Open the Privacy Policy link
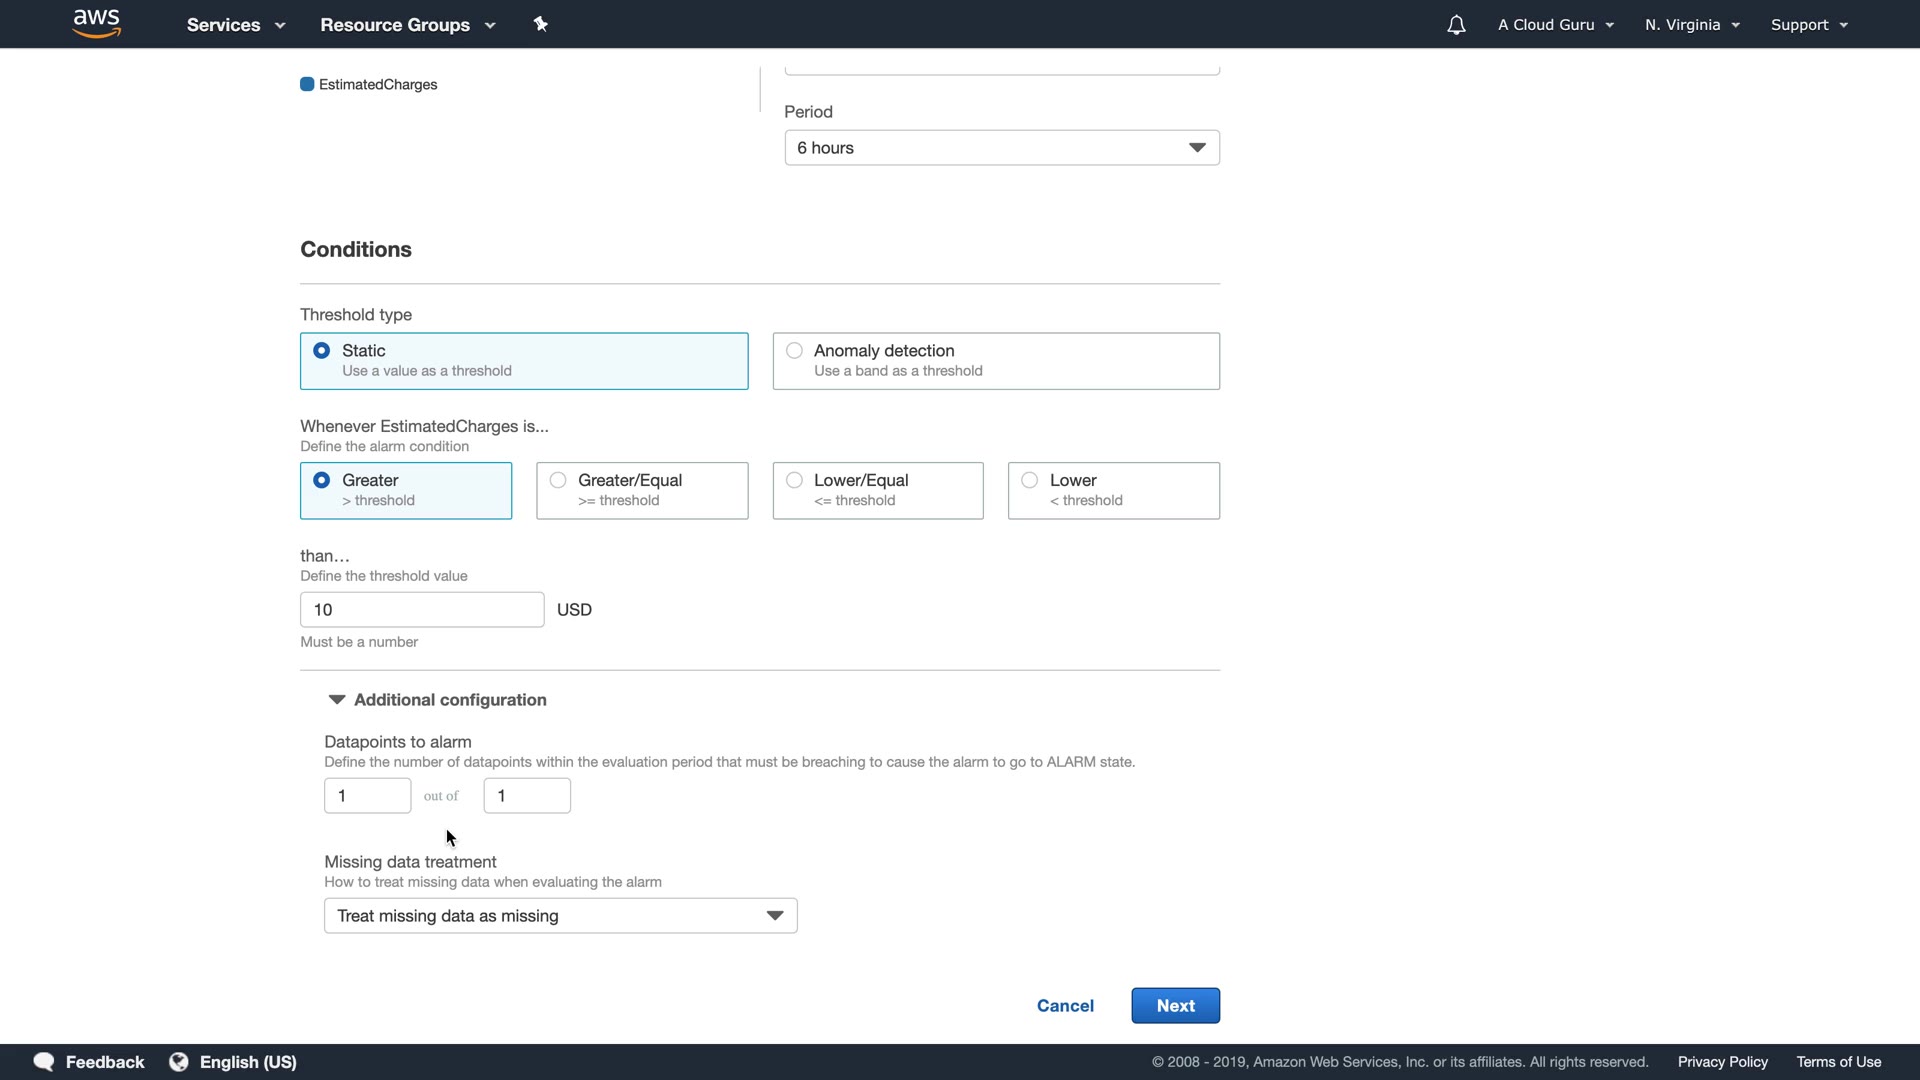1920x1080 pixels. (1722, 1062)
